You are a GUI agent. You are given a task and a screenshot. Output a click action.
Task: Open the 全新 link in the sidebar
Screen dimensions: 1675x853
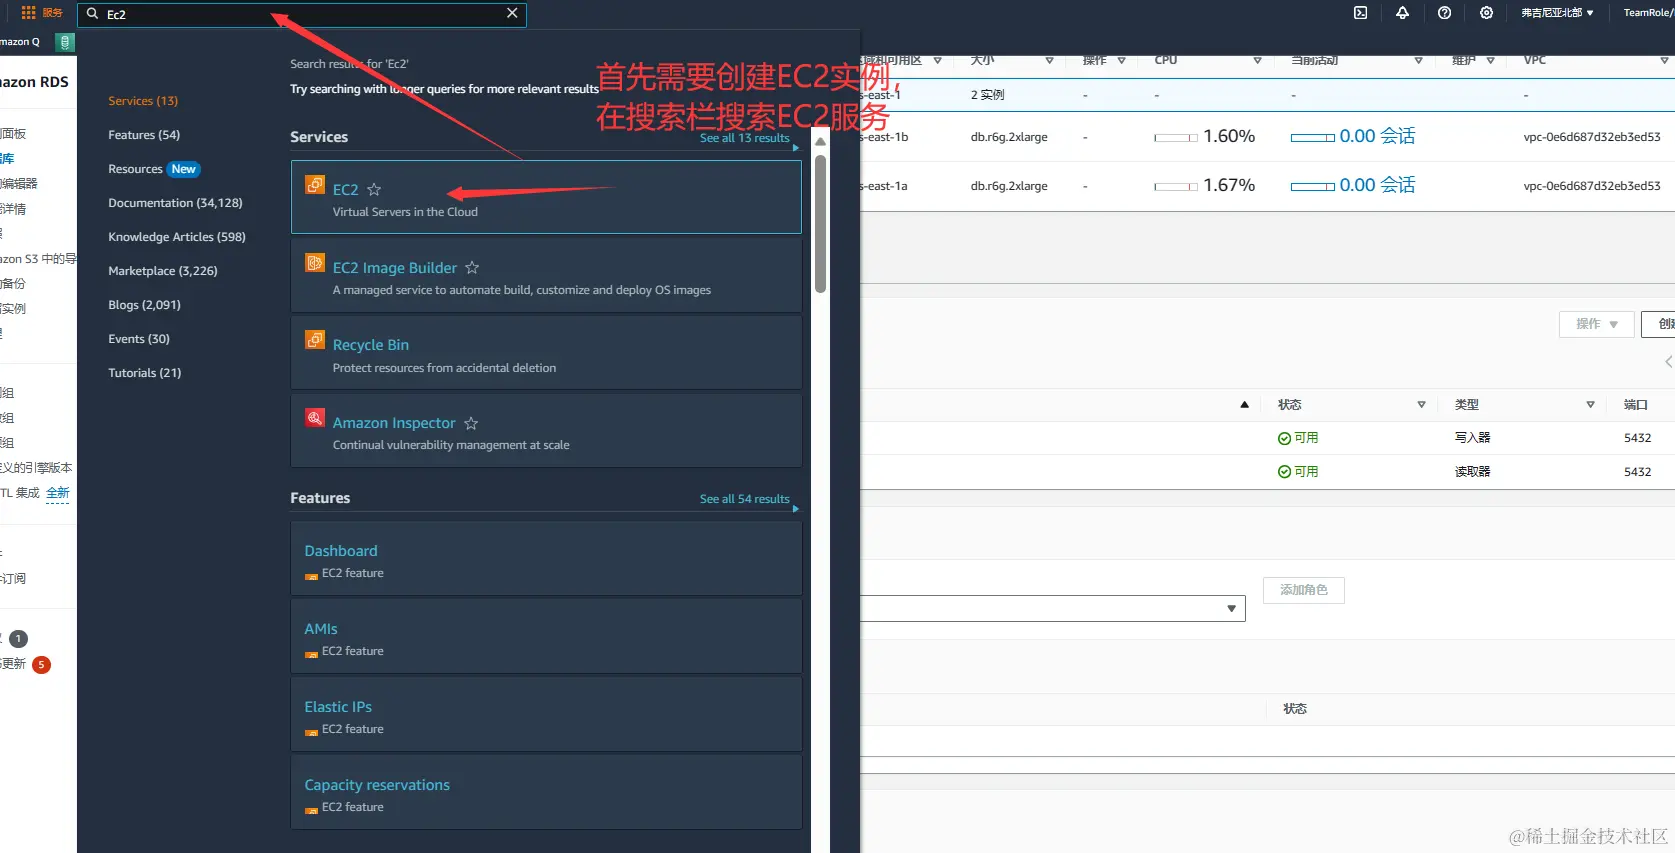tap(58, 493)
